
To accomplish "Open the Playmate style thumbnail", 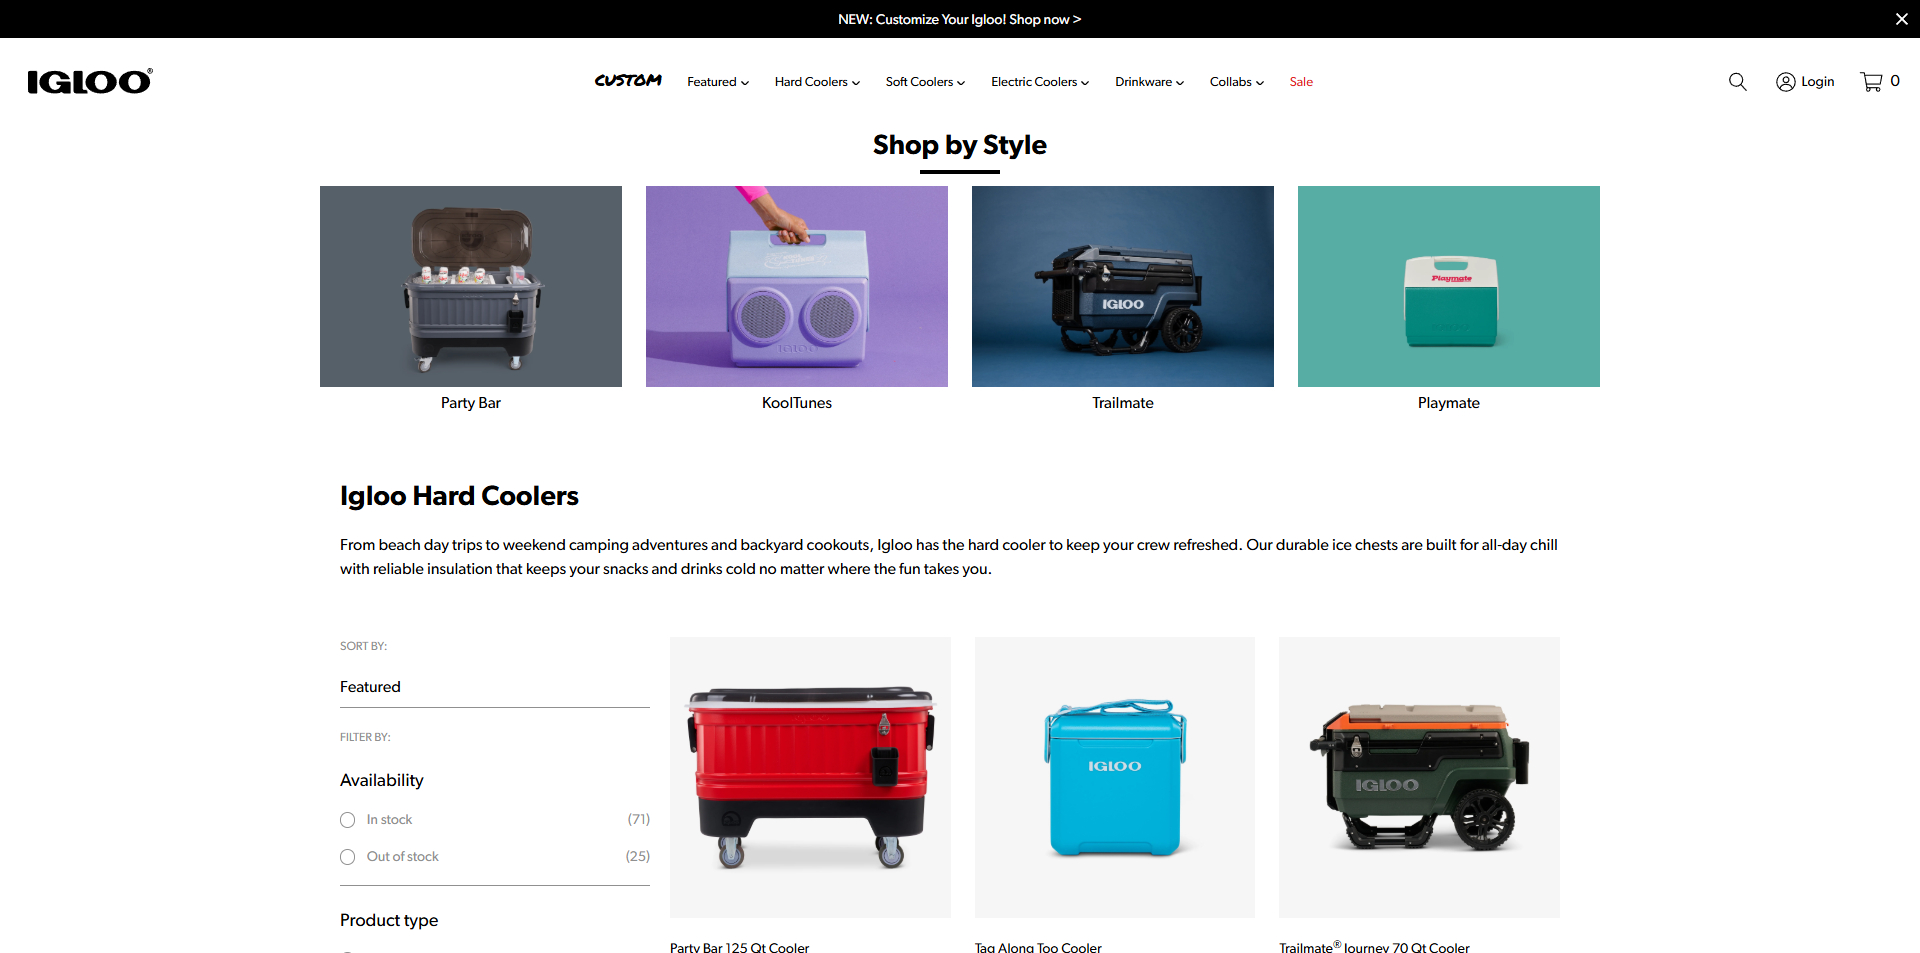I will [1449, 286].
